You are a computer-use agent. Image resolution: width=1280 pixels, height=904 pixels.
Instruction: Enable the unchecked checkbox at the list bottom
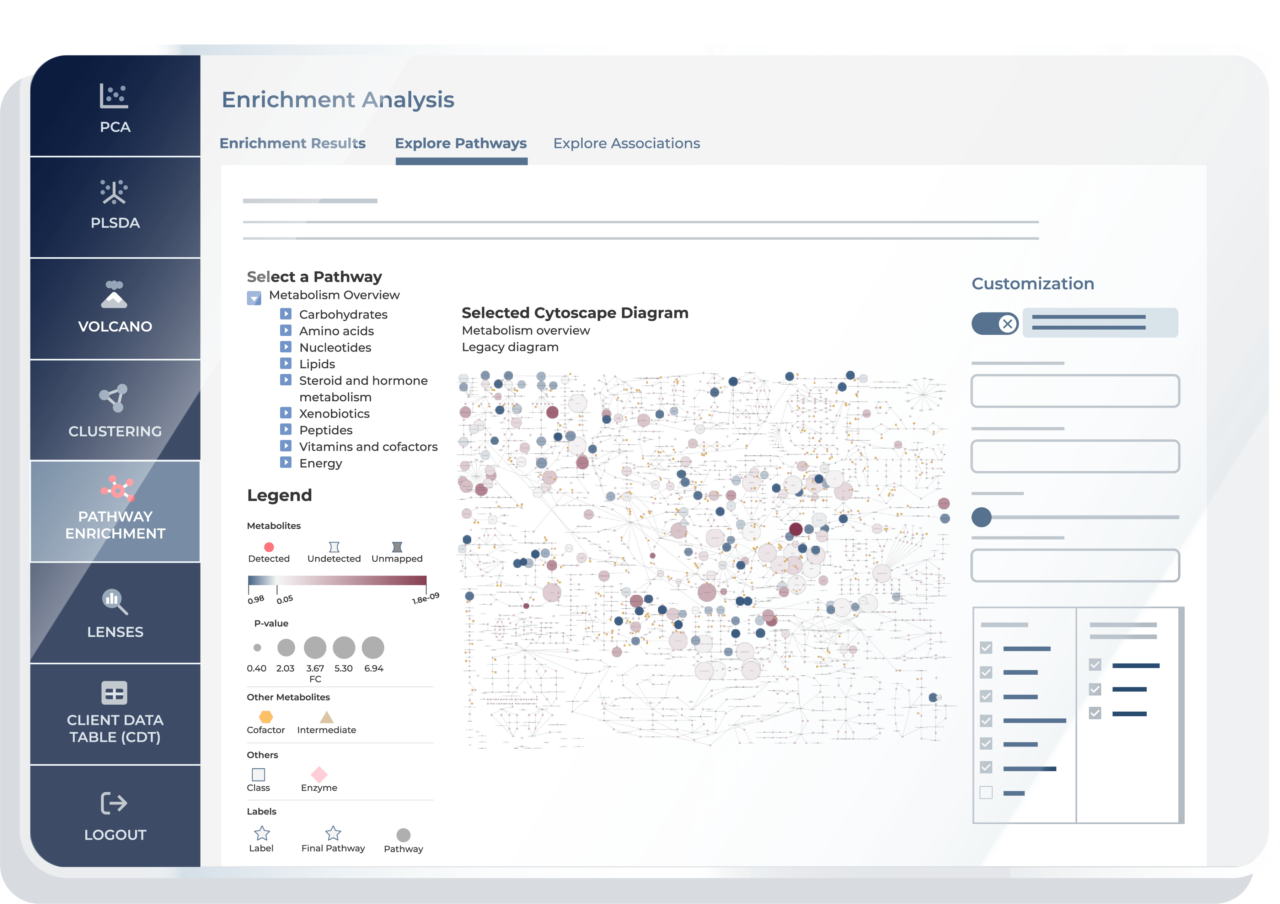coord(986,791)
